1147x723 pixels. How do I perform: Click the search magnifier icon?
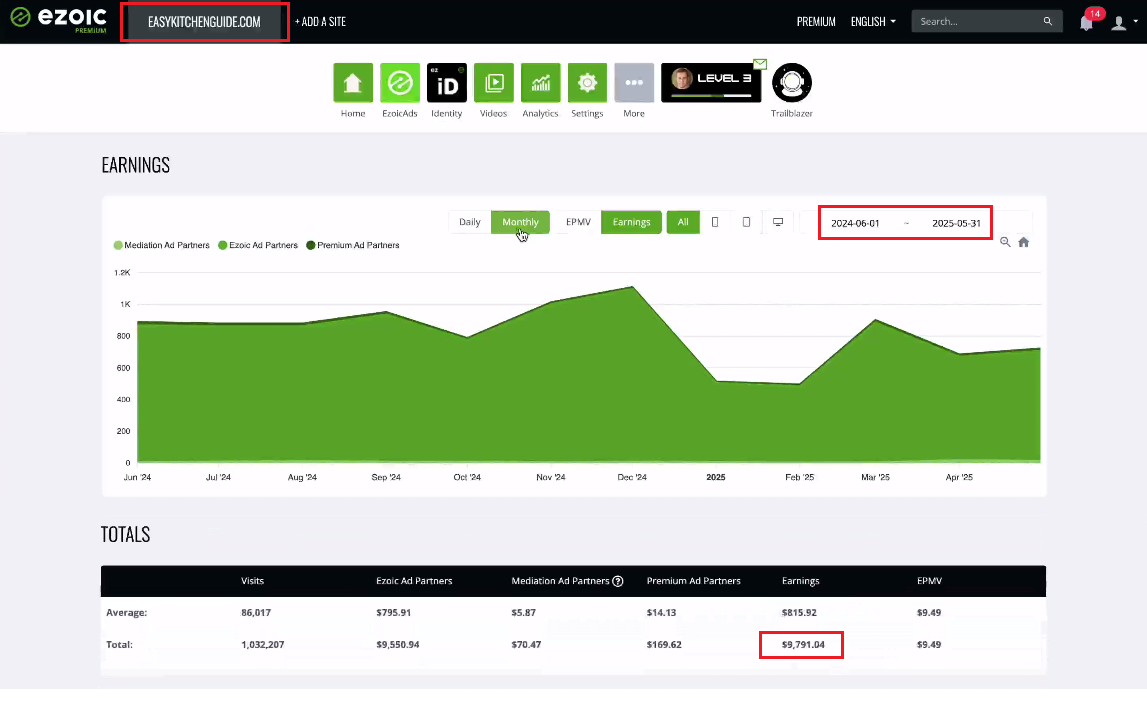click(x=1048, y=21)
